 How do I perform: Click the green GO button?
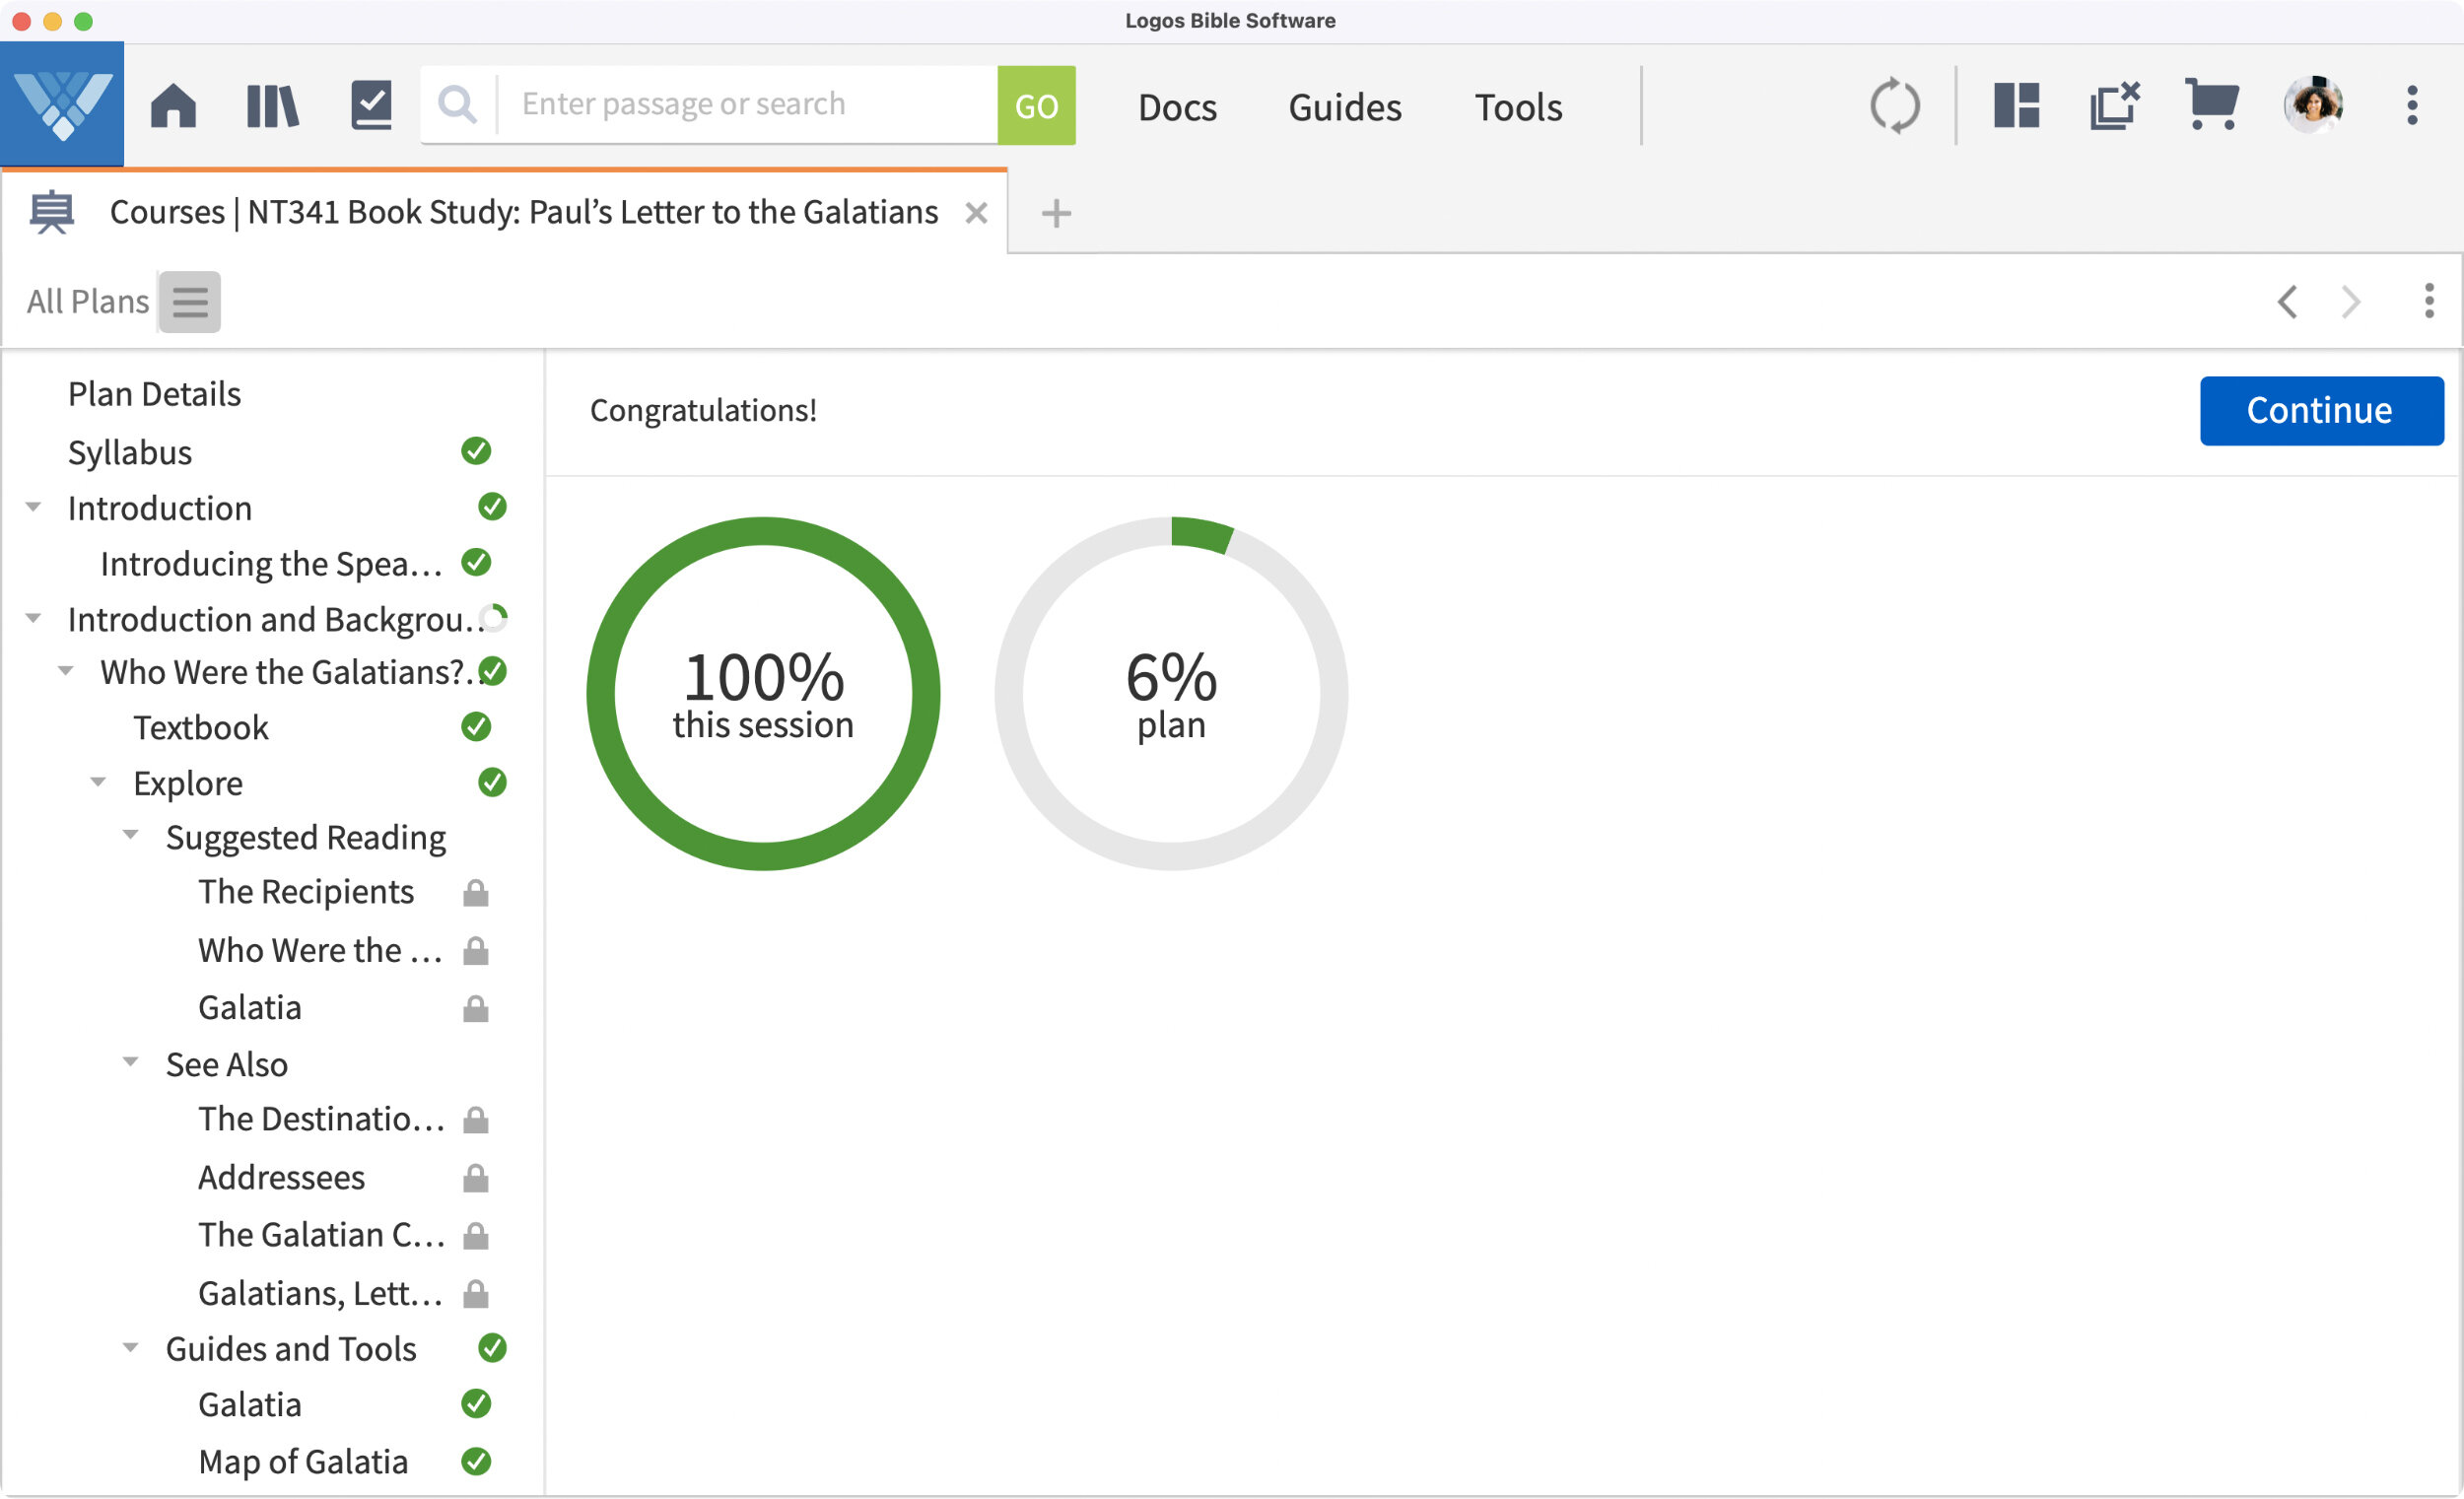[x=1036, y=105]
